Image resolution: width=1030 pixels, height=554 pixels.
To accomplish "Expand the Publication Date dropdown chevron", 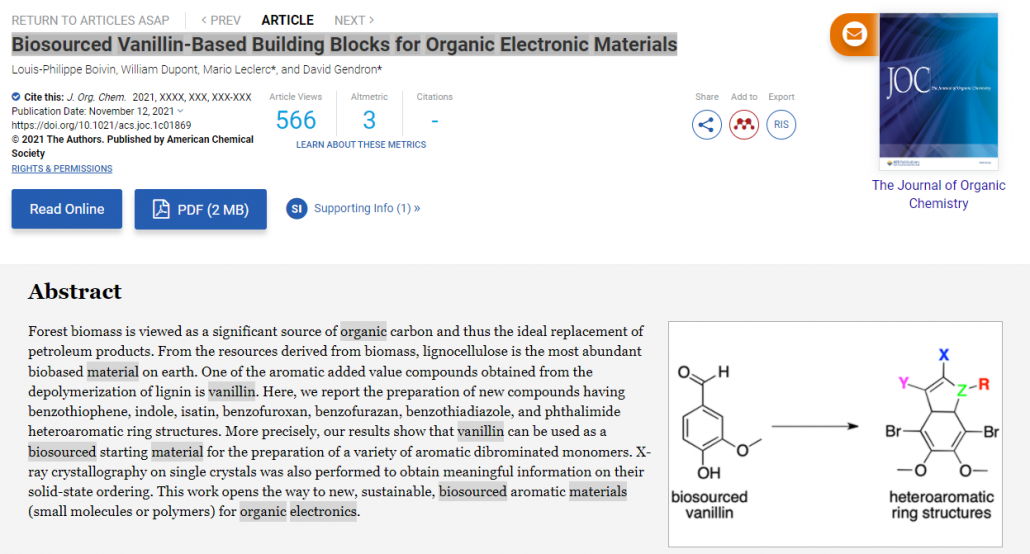I will click(181, 111).
